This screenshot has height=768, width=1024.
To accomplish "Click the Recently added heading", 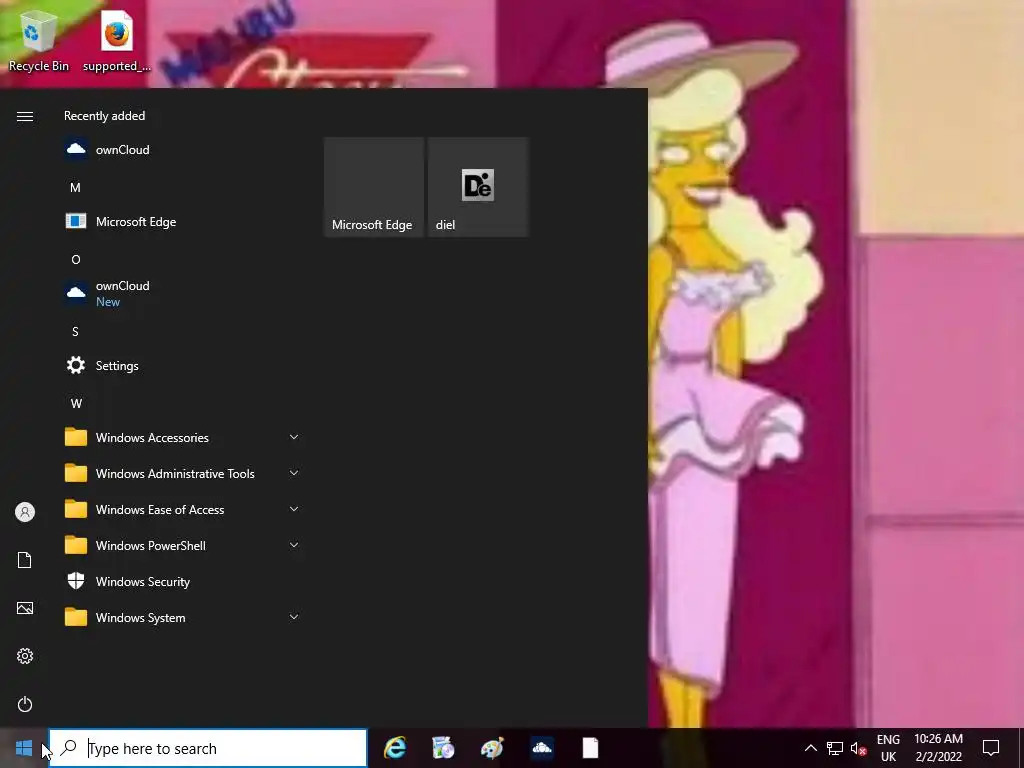I will (104, 116).
